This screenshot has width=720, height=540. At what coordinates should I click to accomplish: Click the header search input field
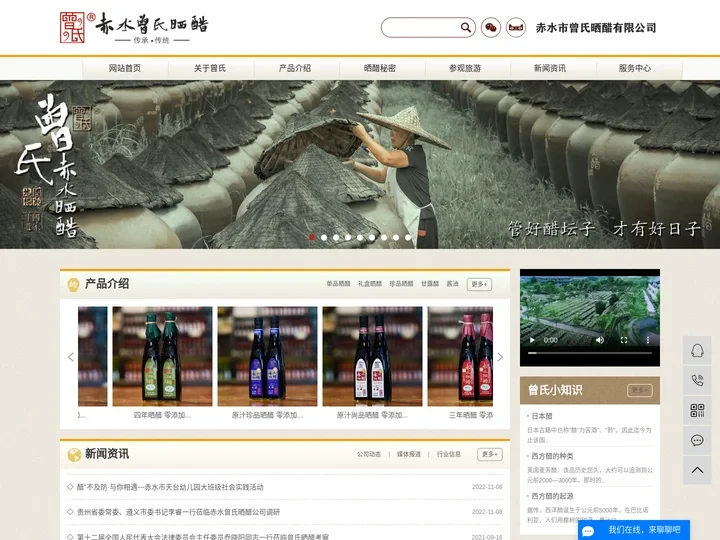pos(420,28)
